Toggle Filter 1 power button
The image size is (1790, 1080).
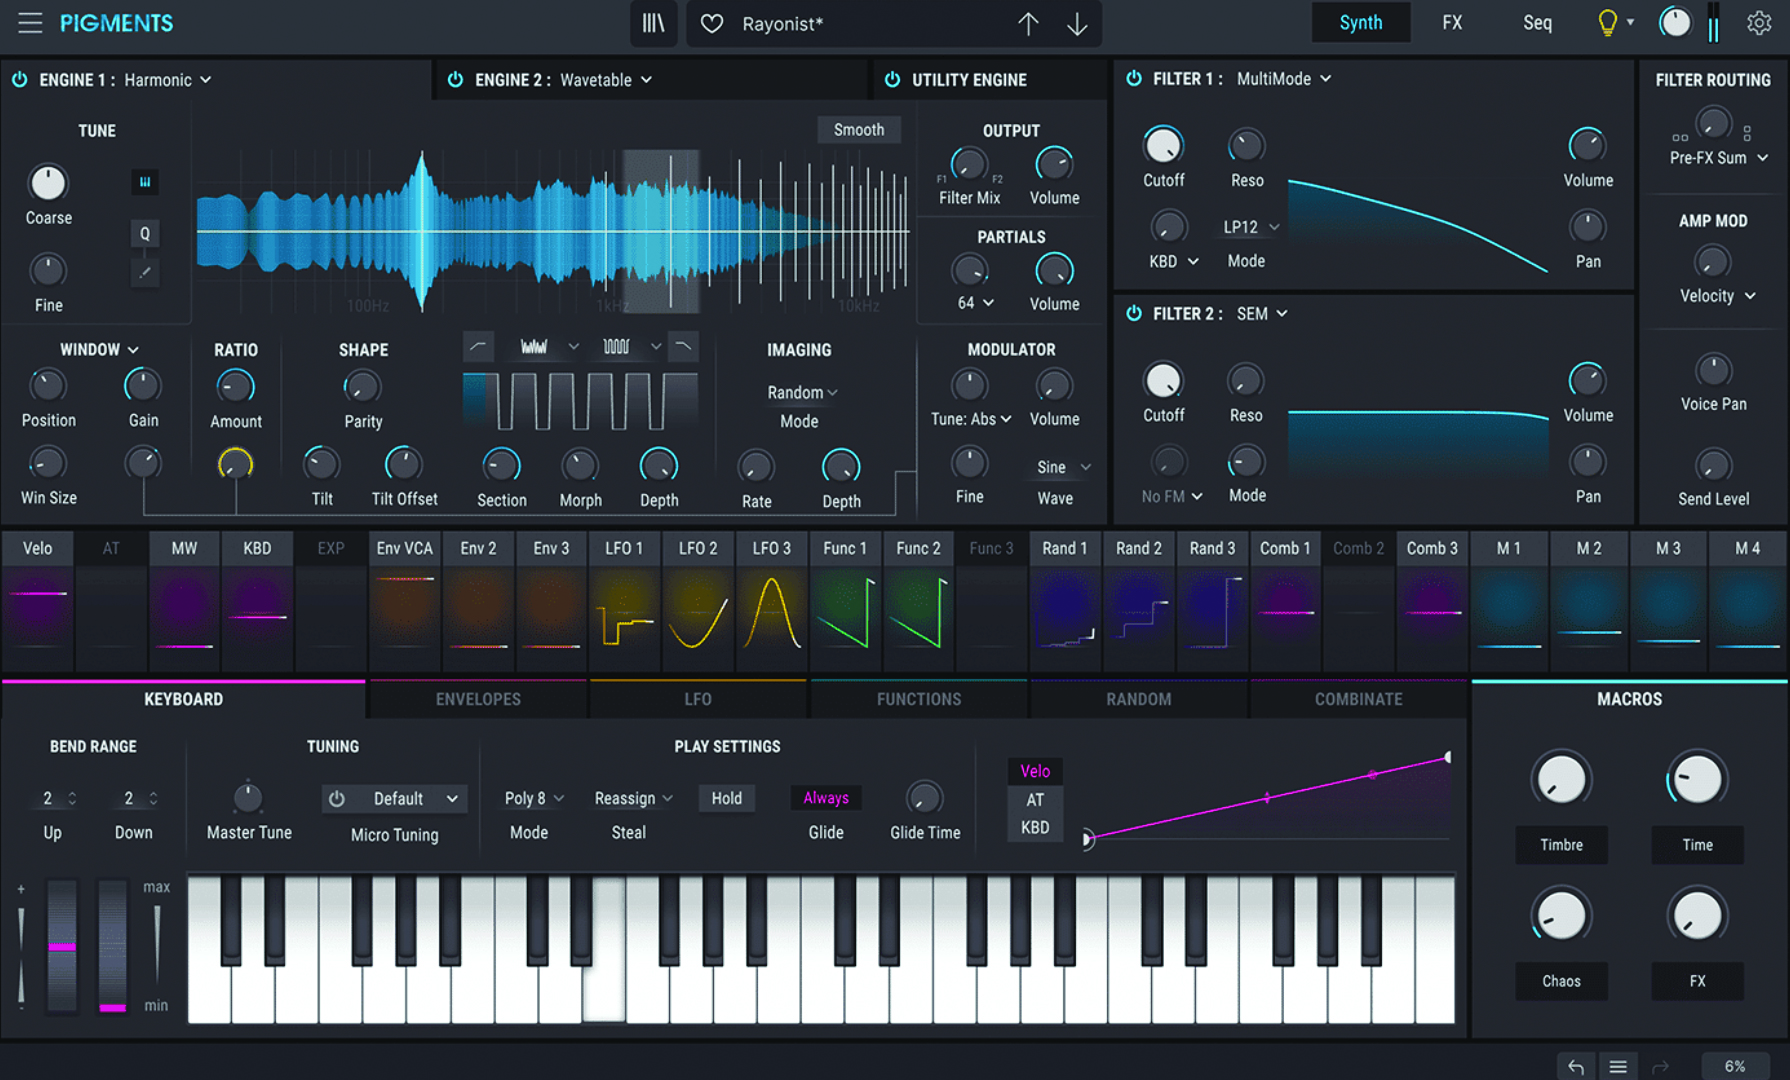click(x=1134, y=79)
